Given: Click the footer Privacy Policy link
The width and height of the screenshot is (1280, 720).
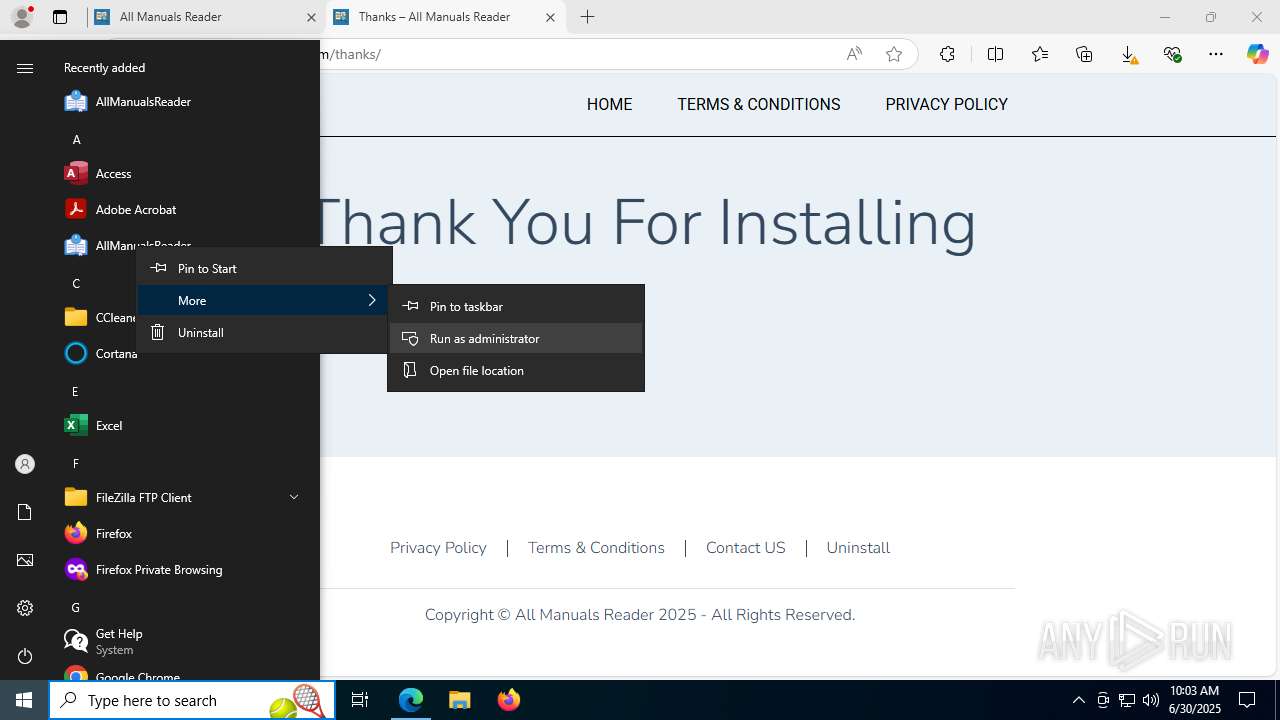Looking at the screenshot, I should [438, 548].
